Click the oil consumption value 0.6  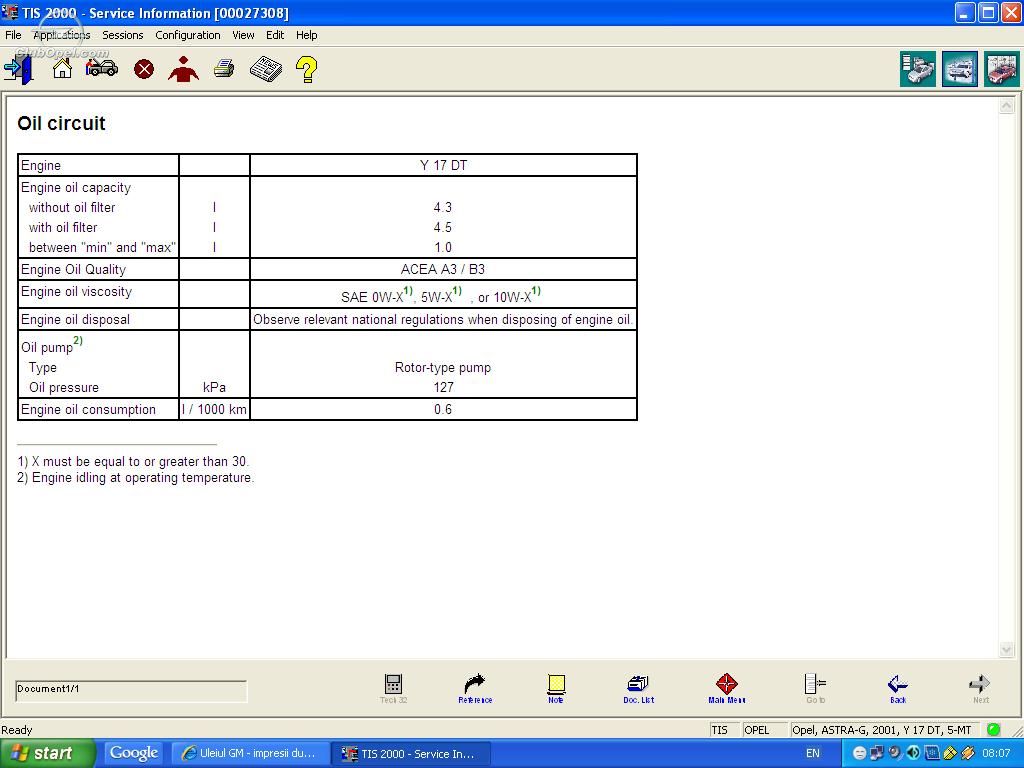(443, 409)
